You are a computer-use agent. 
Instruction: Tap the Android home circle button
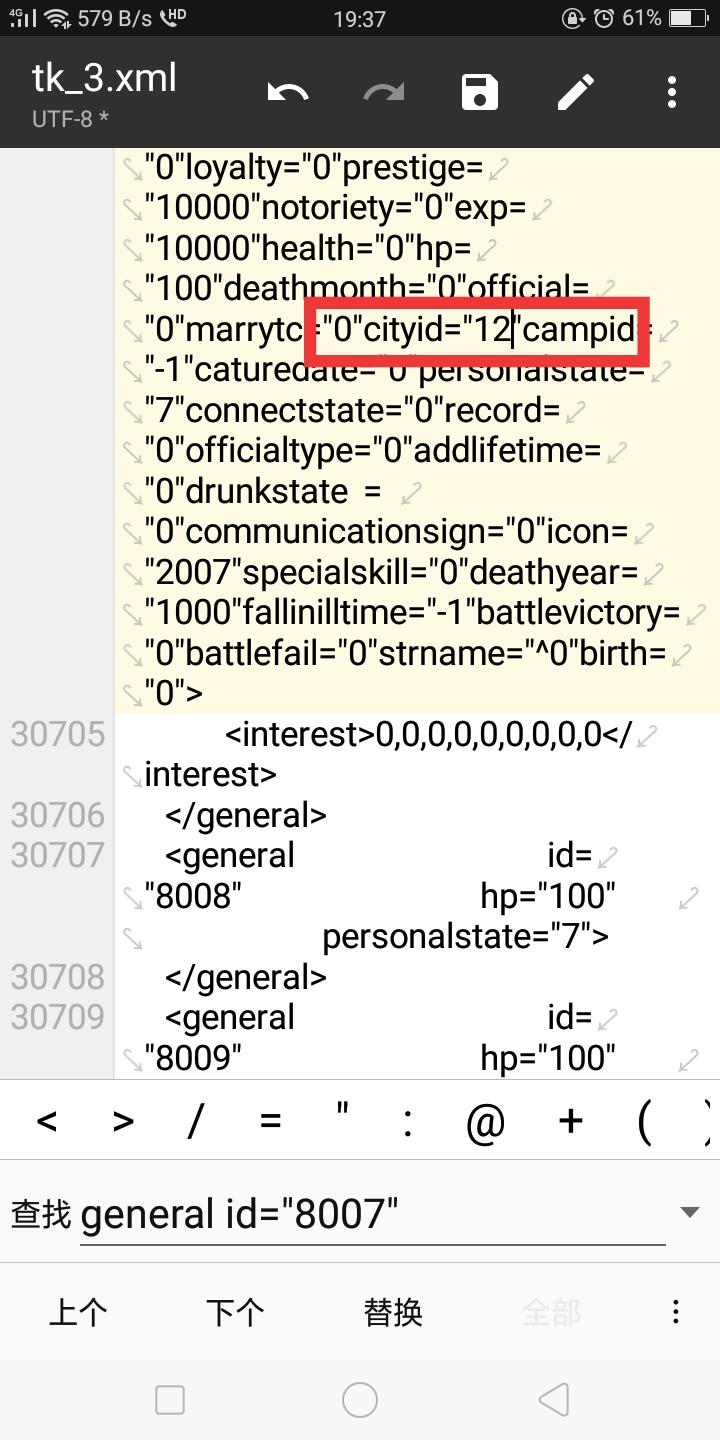point(360,1400)
